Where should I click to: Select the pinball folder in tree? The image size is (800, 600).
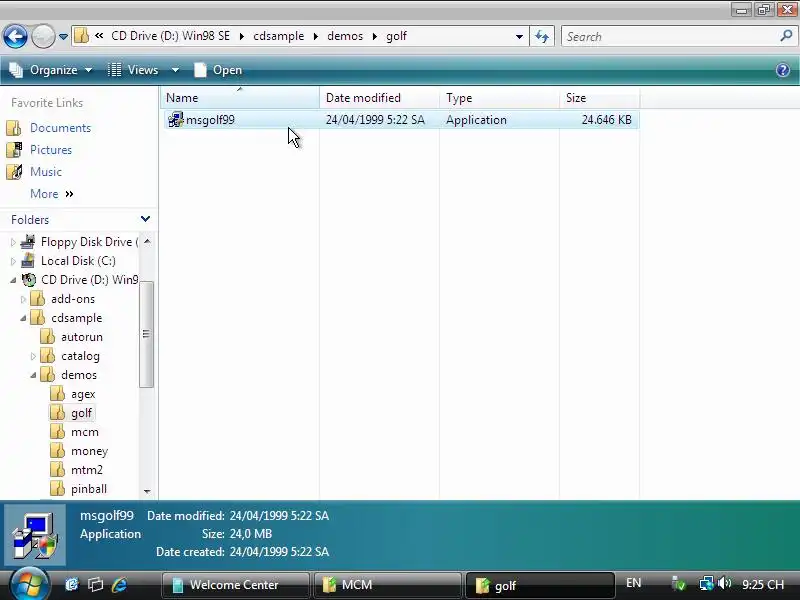click(x=89, y=489)
